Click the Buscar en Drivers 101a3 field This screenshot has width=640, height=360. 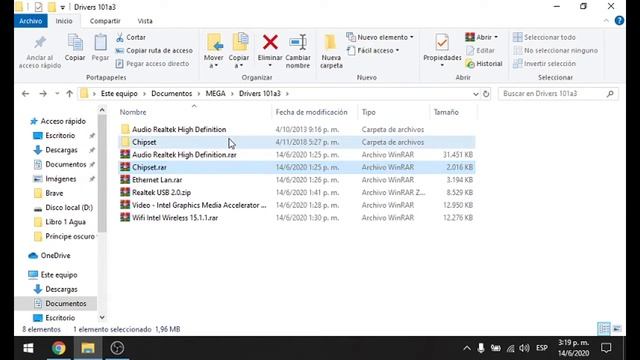[558, 93]
